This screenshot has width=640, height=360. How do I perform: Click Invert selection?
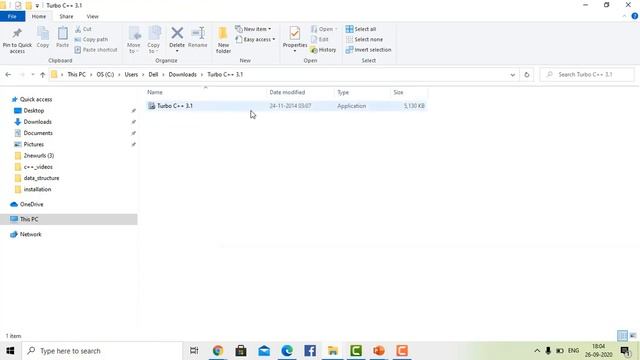pyautogui.click(x=368, y=49)
